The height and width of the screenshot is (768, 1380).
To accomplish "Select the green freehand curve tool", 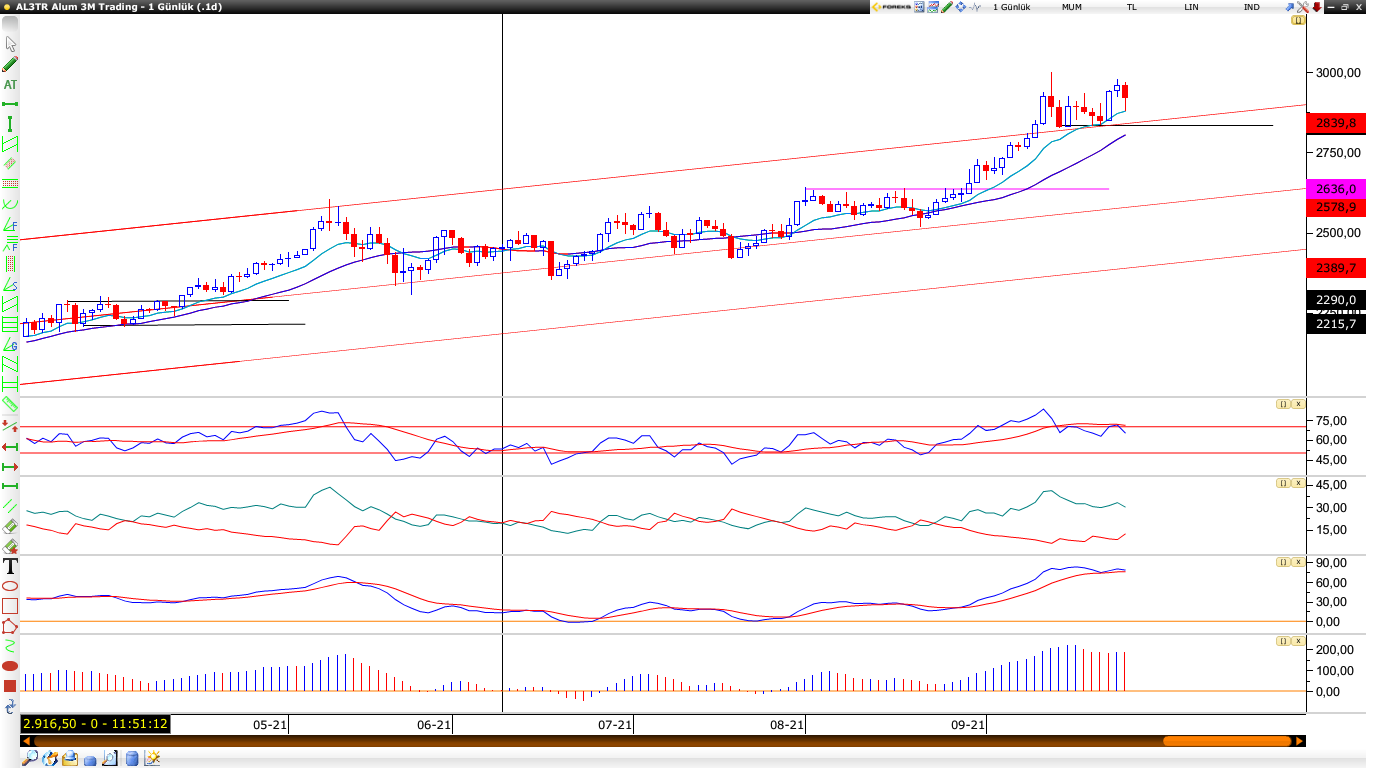I will pyautogui.click(x=11, y=646).
